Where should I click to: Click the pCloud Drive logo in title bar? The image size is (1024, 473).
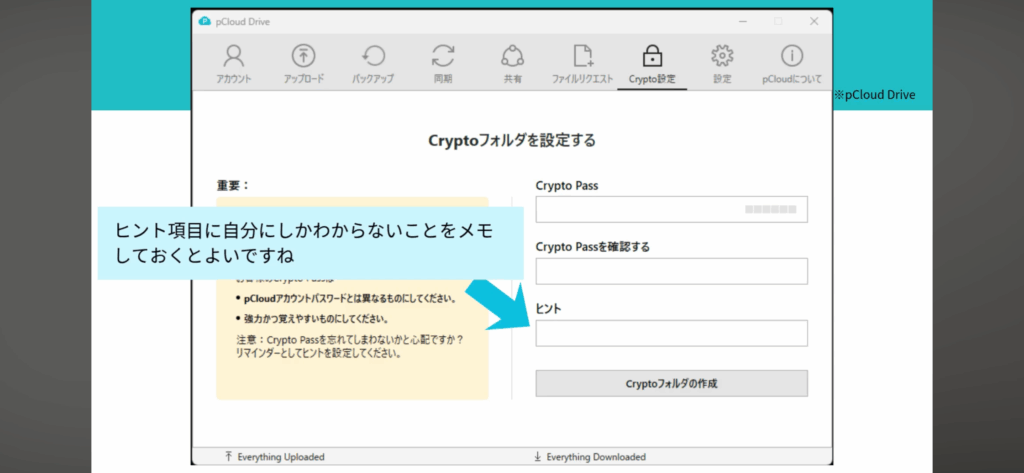click(x=204, y=22)
